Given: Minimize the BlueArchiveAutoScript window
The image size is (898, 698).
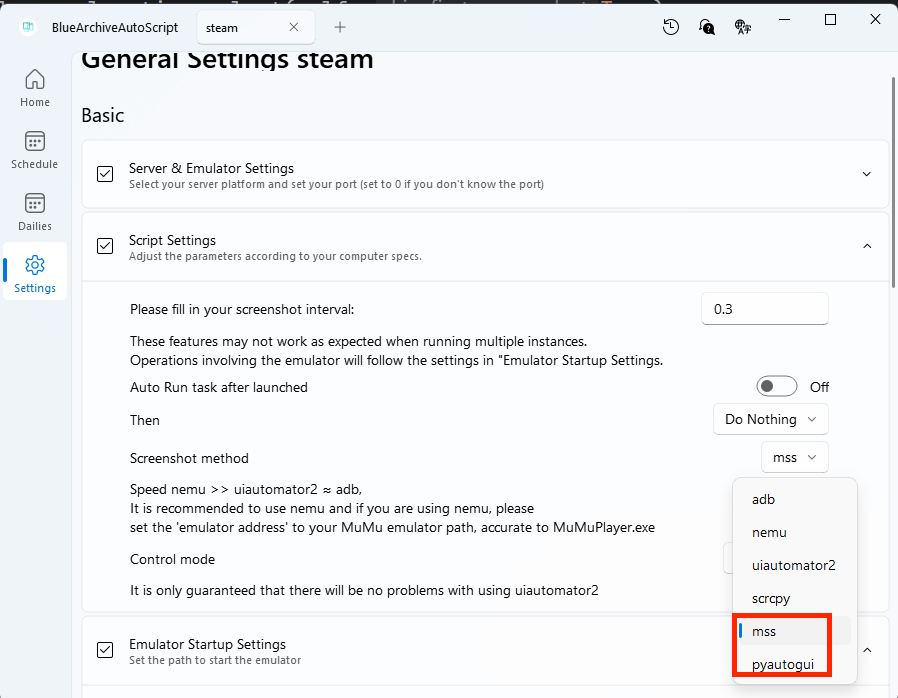Looking at the screenshot, I should (x=785, y=19).
